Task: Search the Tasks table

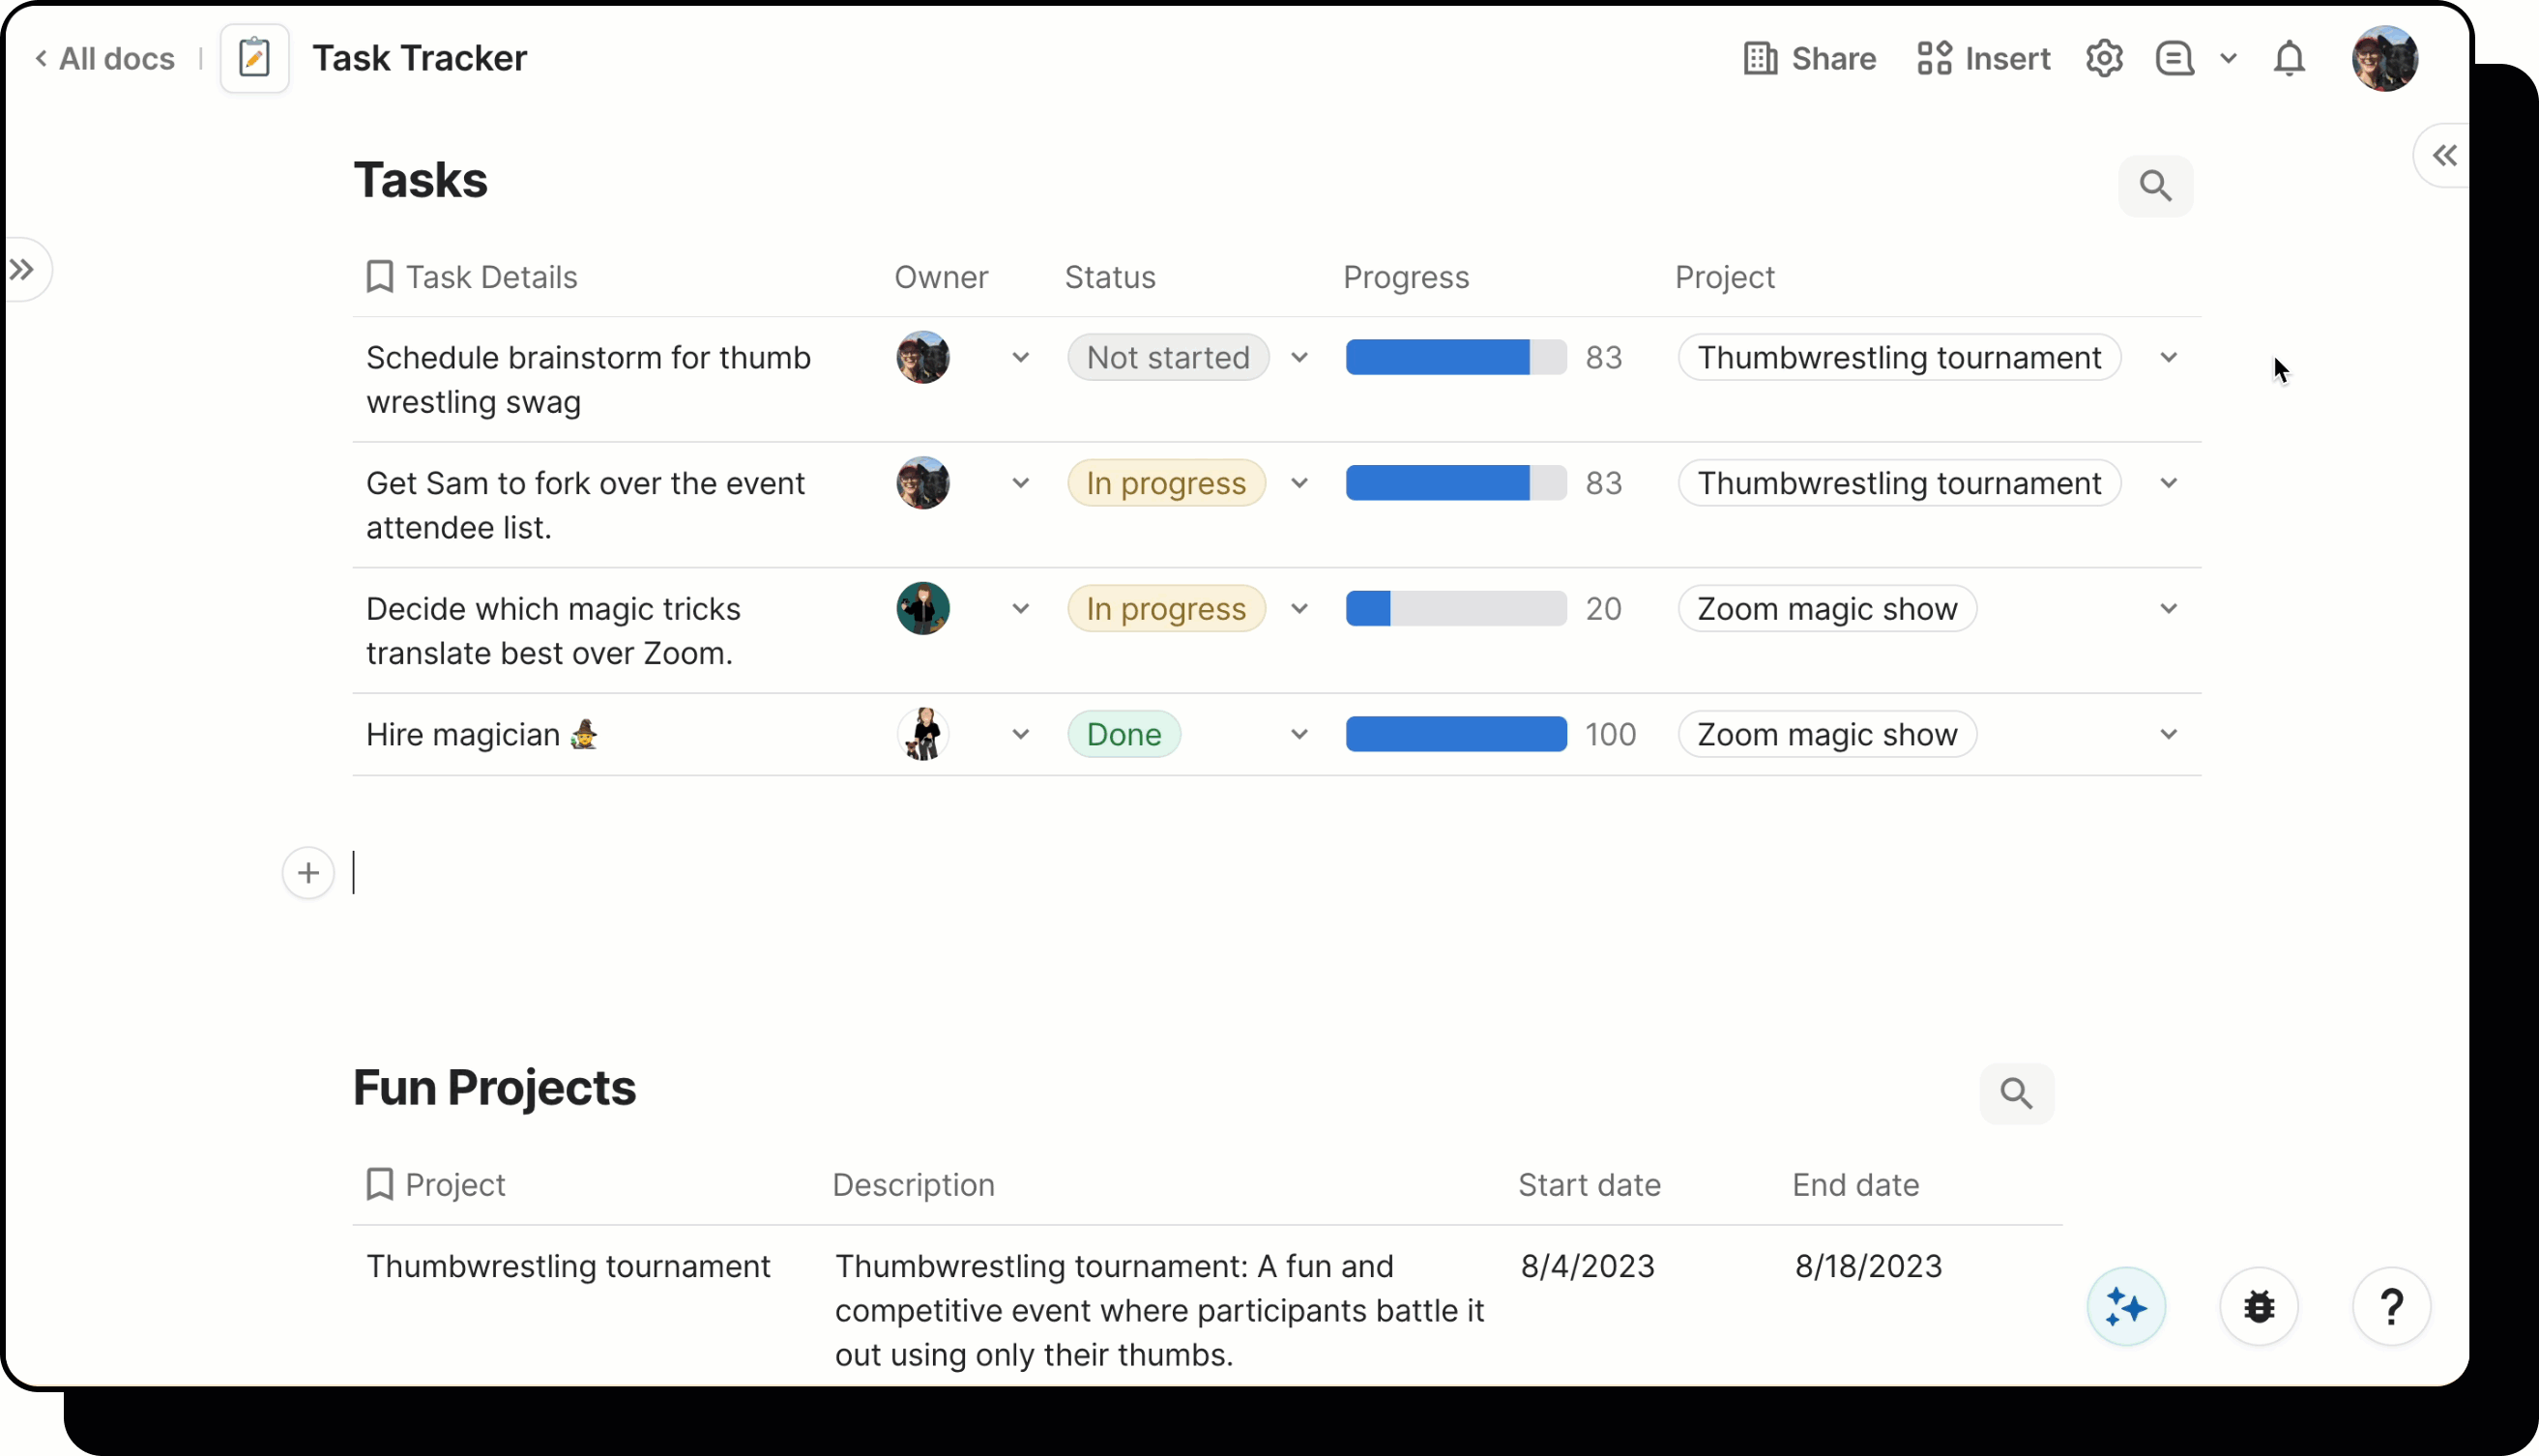Action: click(x=2155, y=186)
